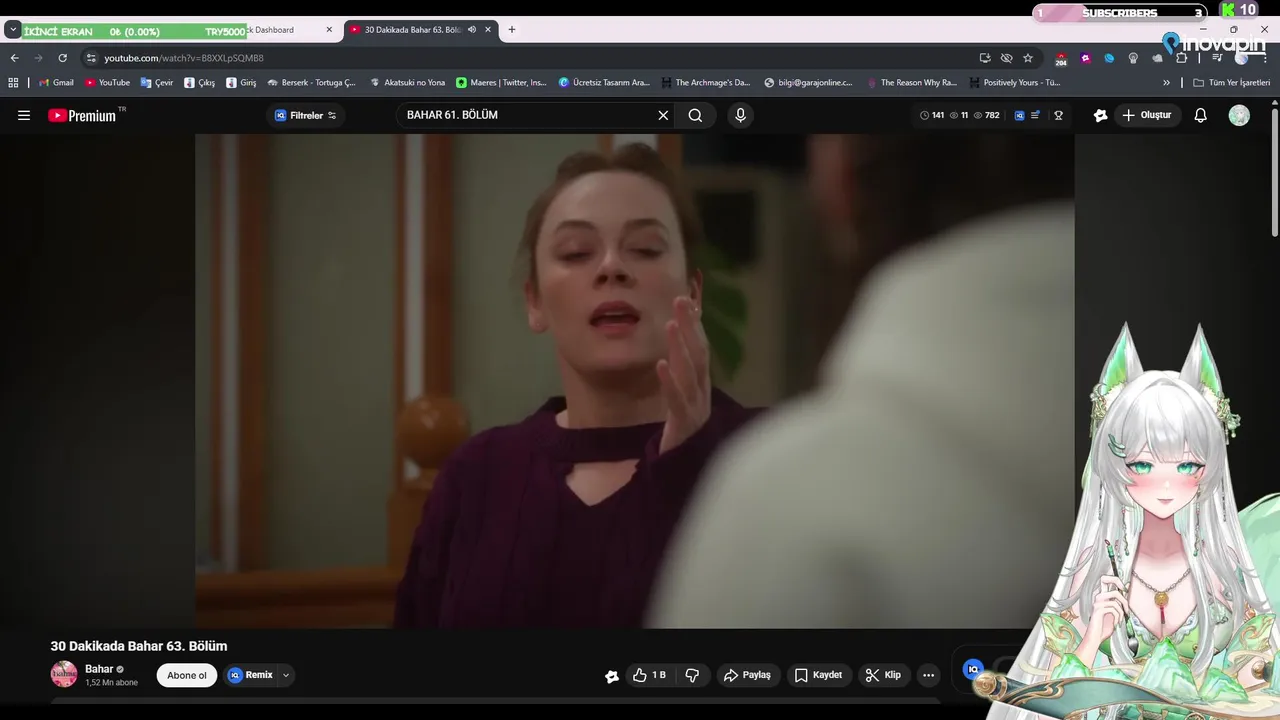This screenshot has width=1280, height=720.
Task: Click the sparkle star icon beside Oluştur
Action: (1101, 115)
